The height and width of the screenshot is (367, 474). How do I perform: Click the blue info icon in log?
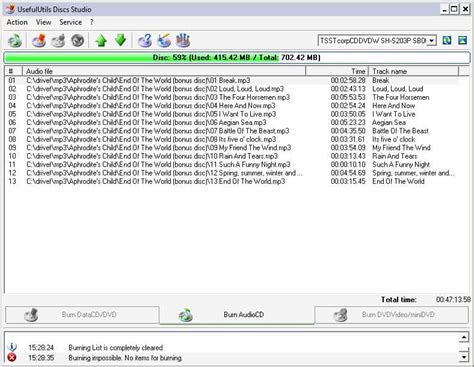pos(12,347)
